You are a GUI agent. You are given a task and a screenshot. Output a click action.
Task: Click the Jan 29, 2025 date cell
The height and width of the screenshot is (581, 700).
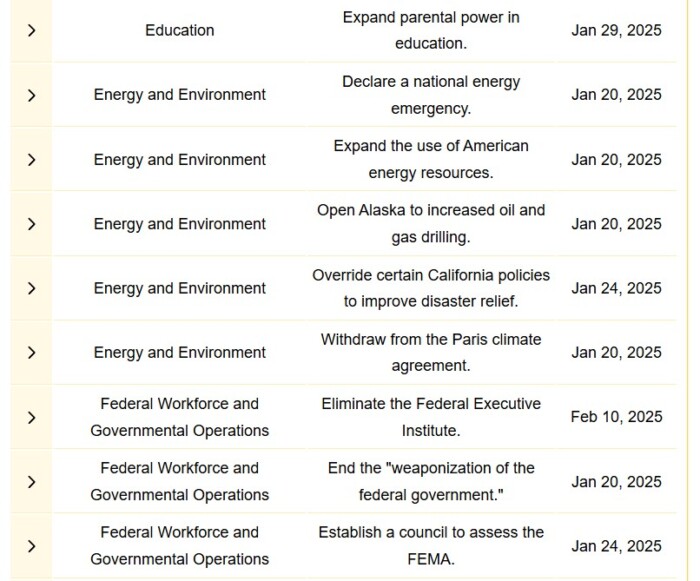[x=617, y=30]
